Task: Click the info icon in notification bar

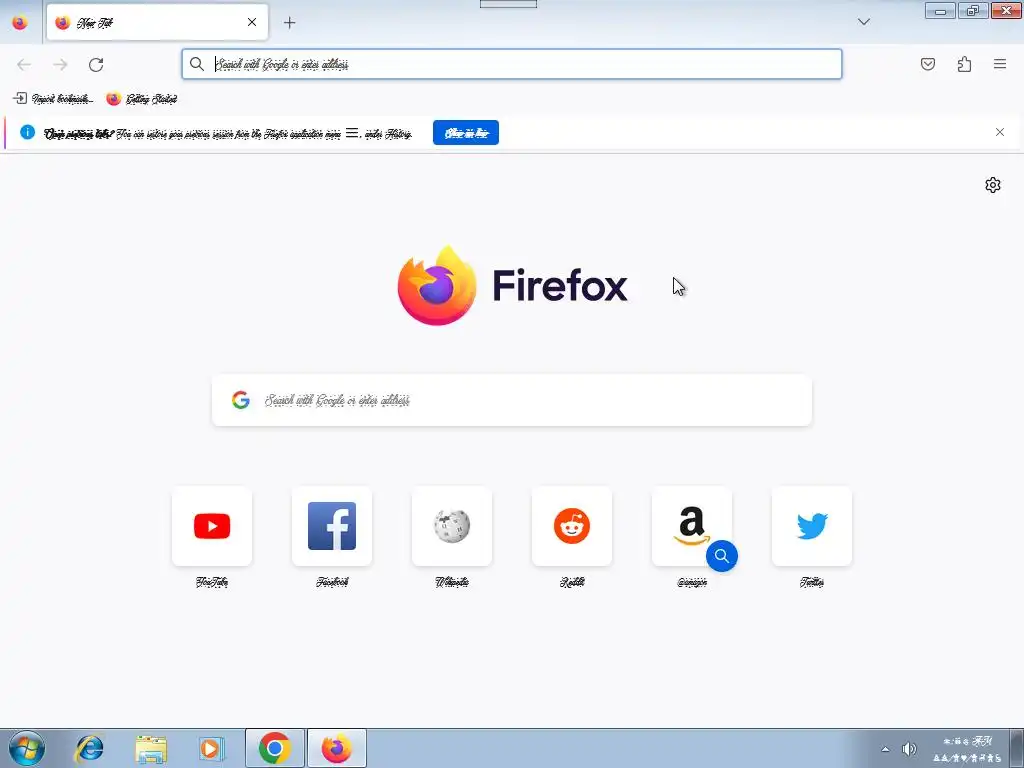Action: click(27, 132)
